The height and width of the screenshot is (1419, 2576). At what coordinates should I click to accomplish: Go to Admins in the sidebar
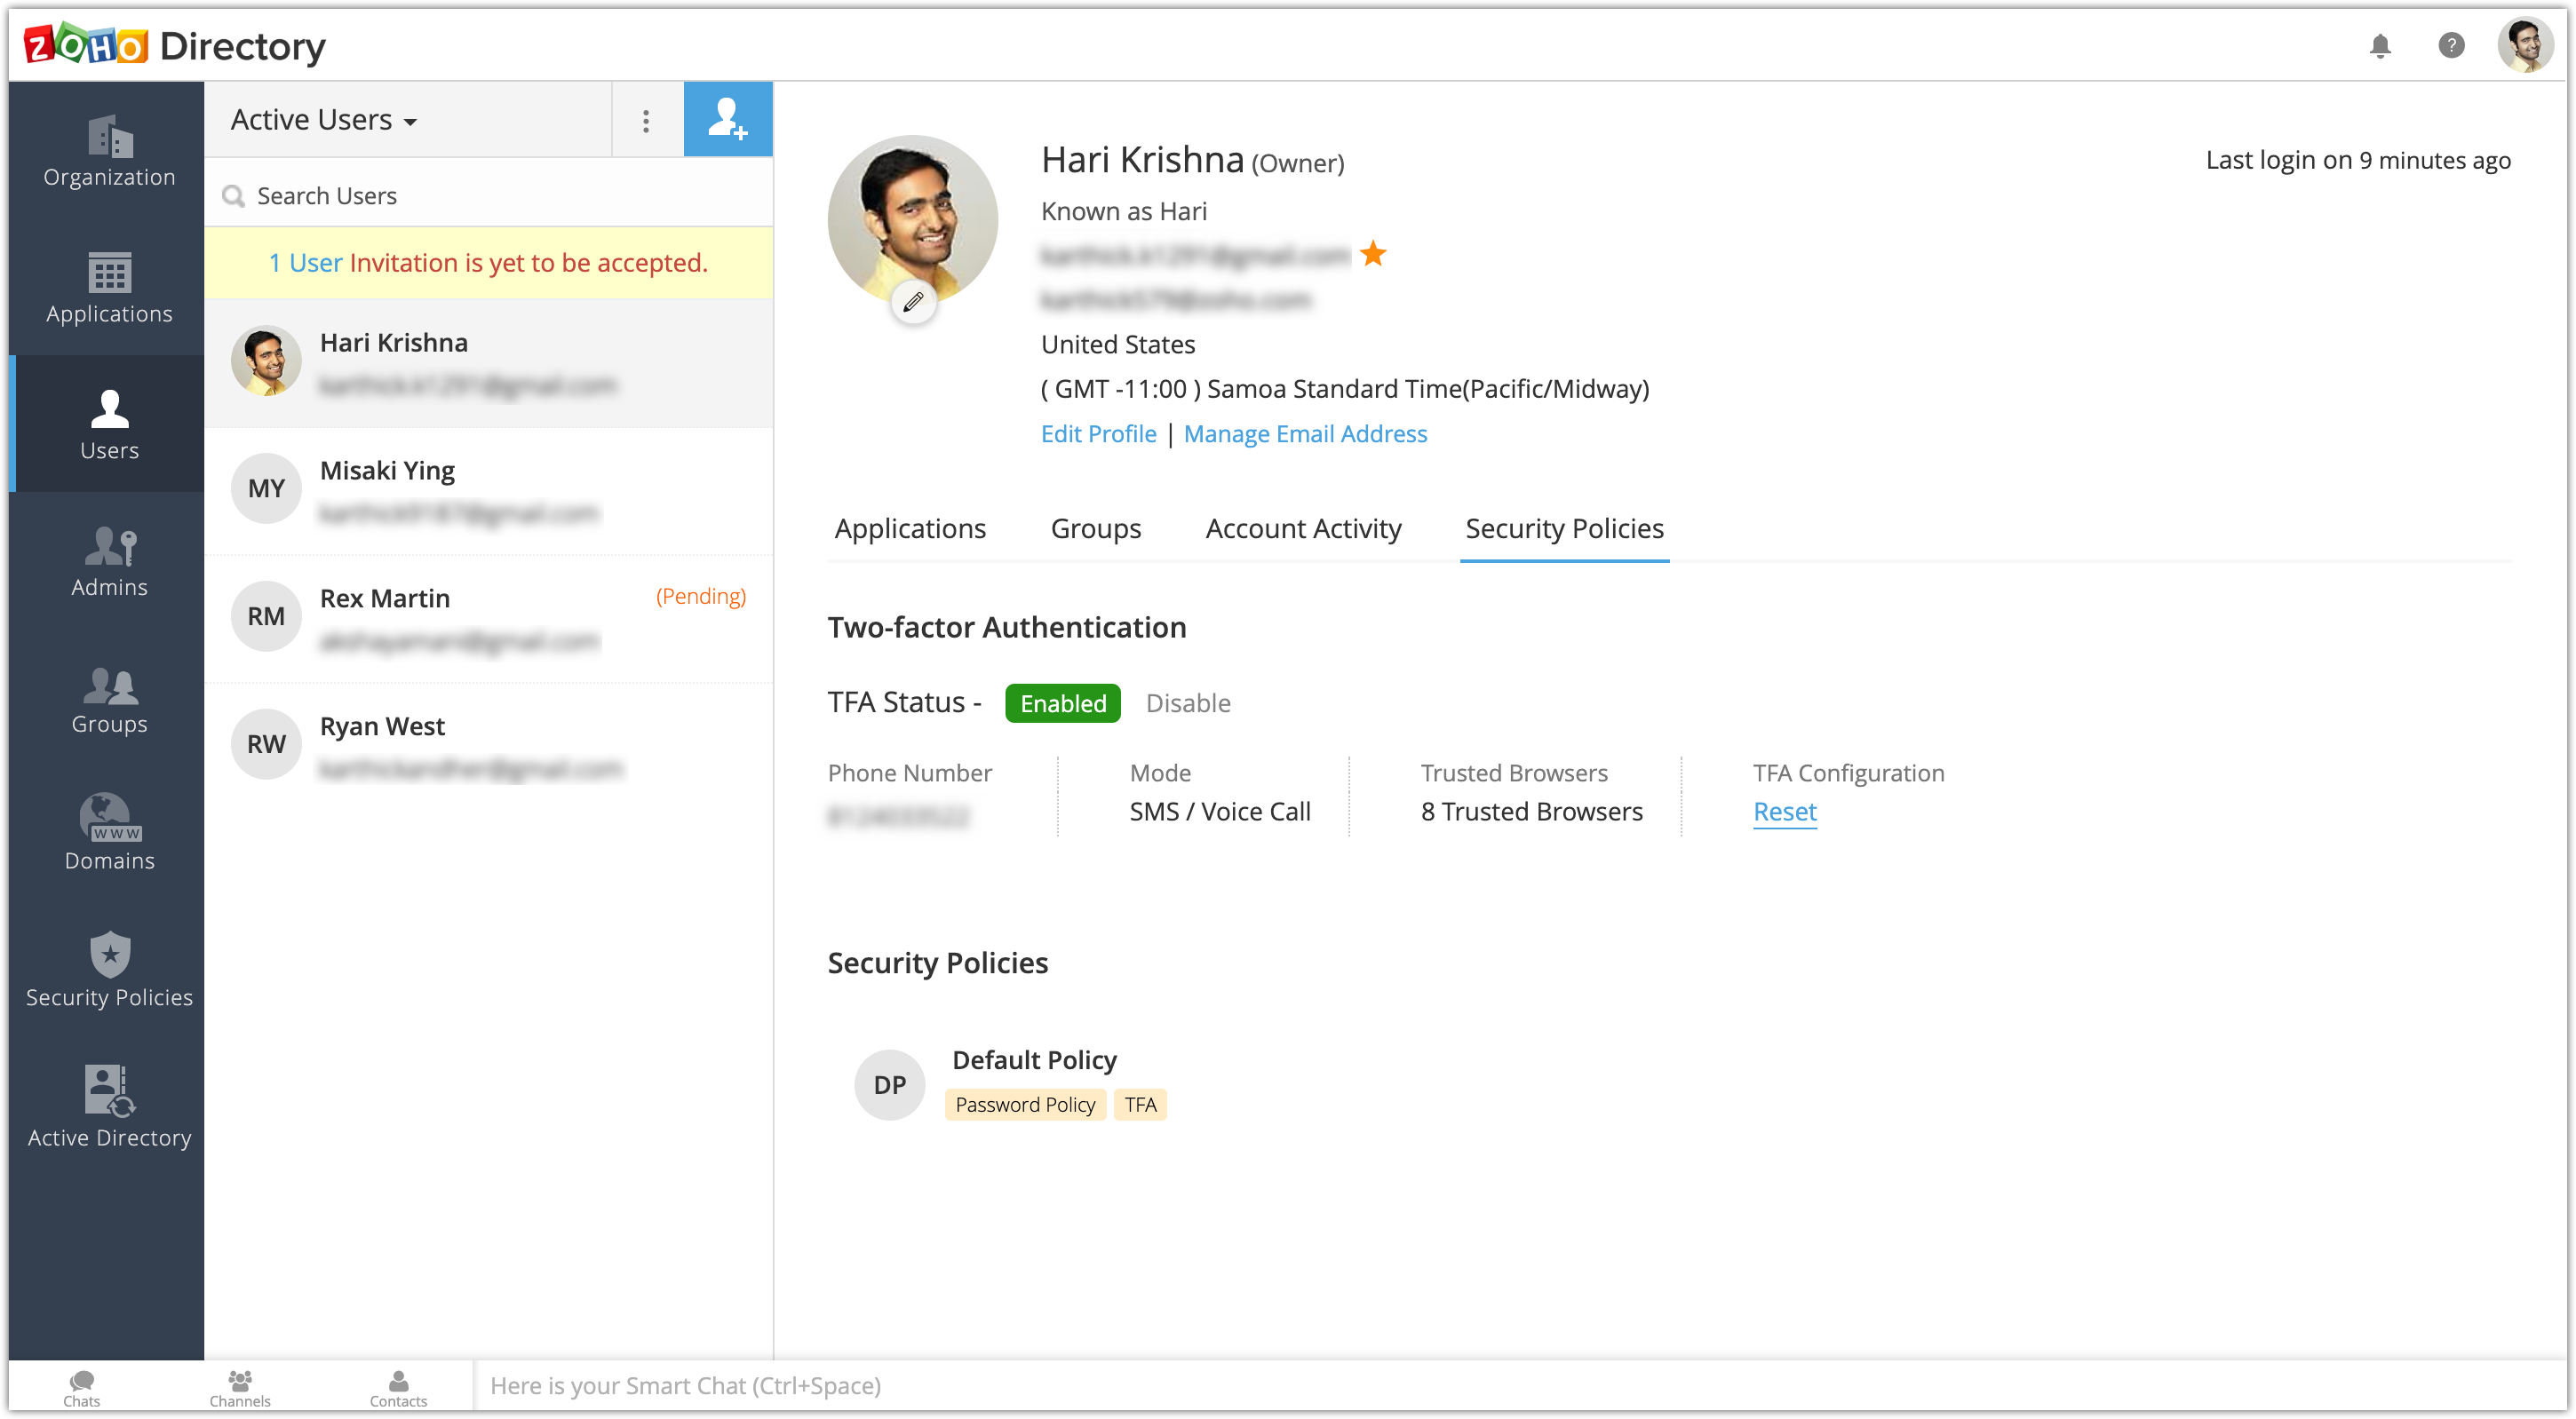click(109, 562)
